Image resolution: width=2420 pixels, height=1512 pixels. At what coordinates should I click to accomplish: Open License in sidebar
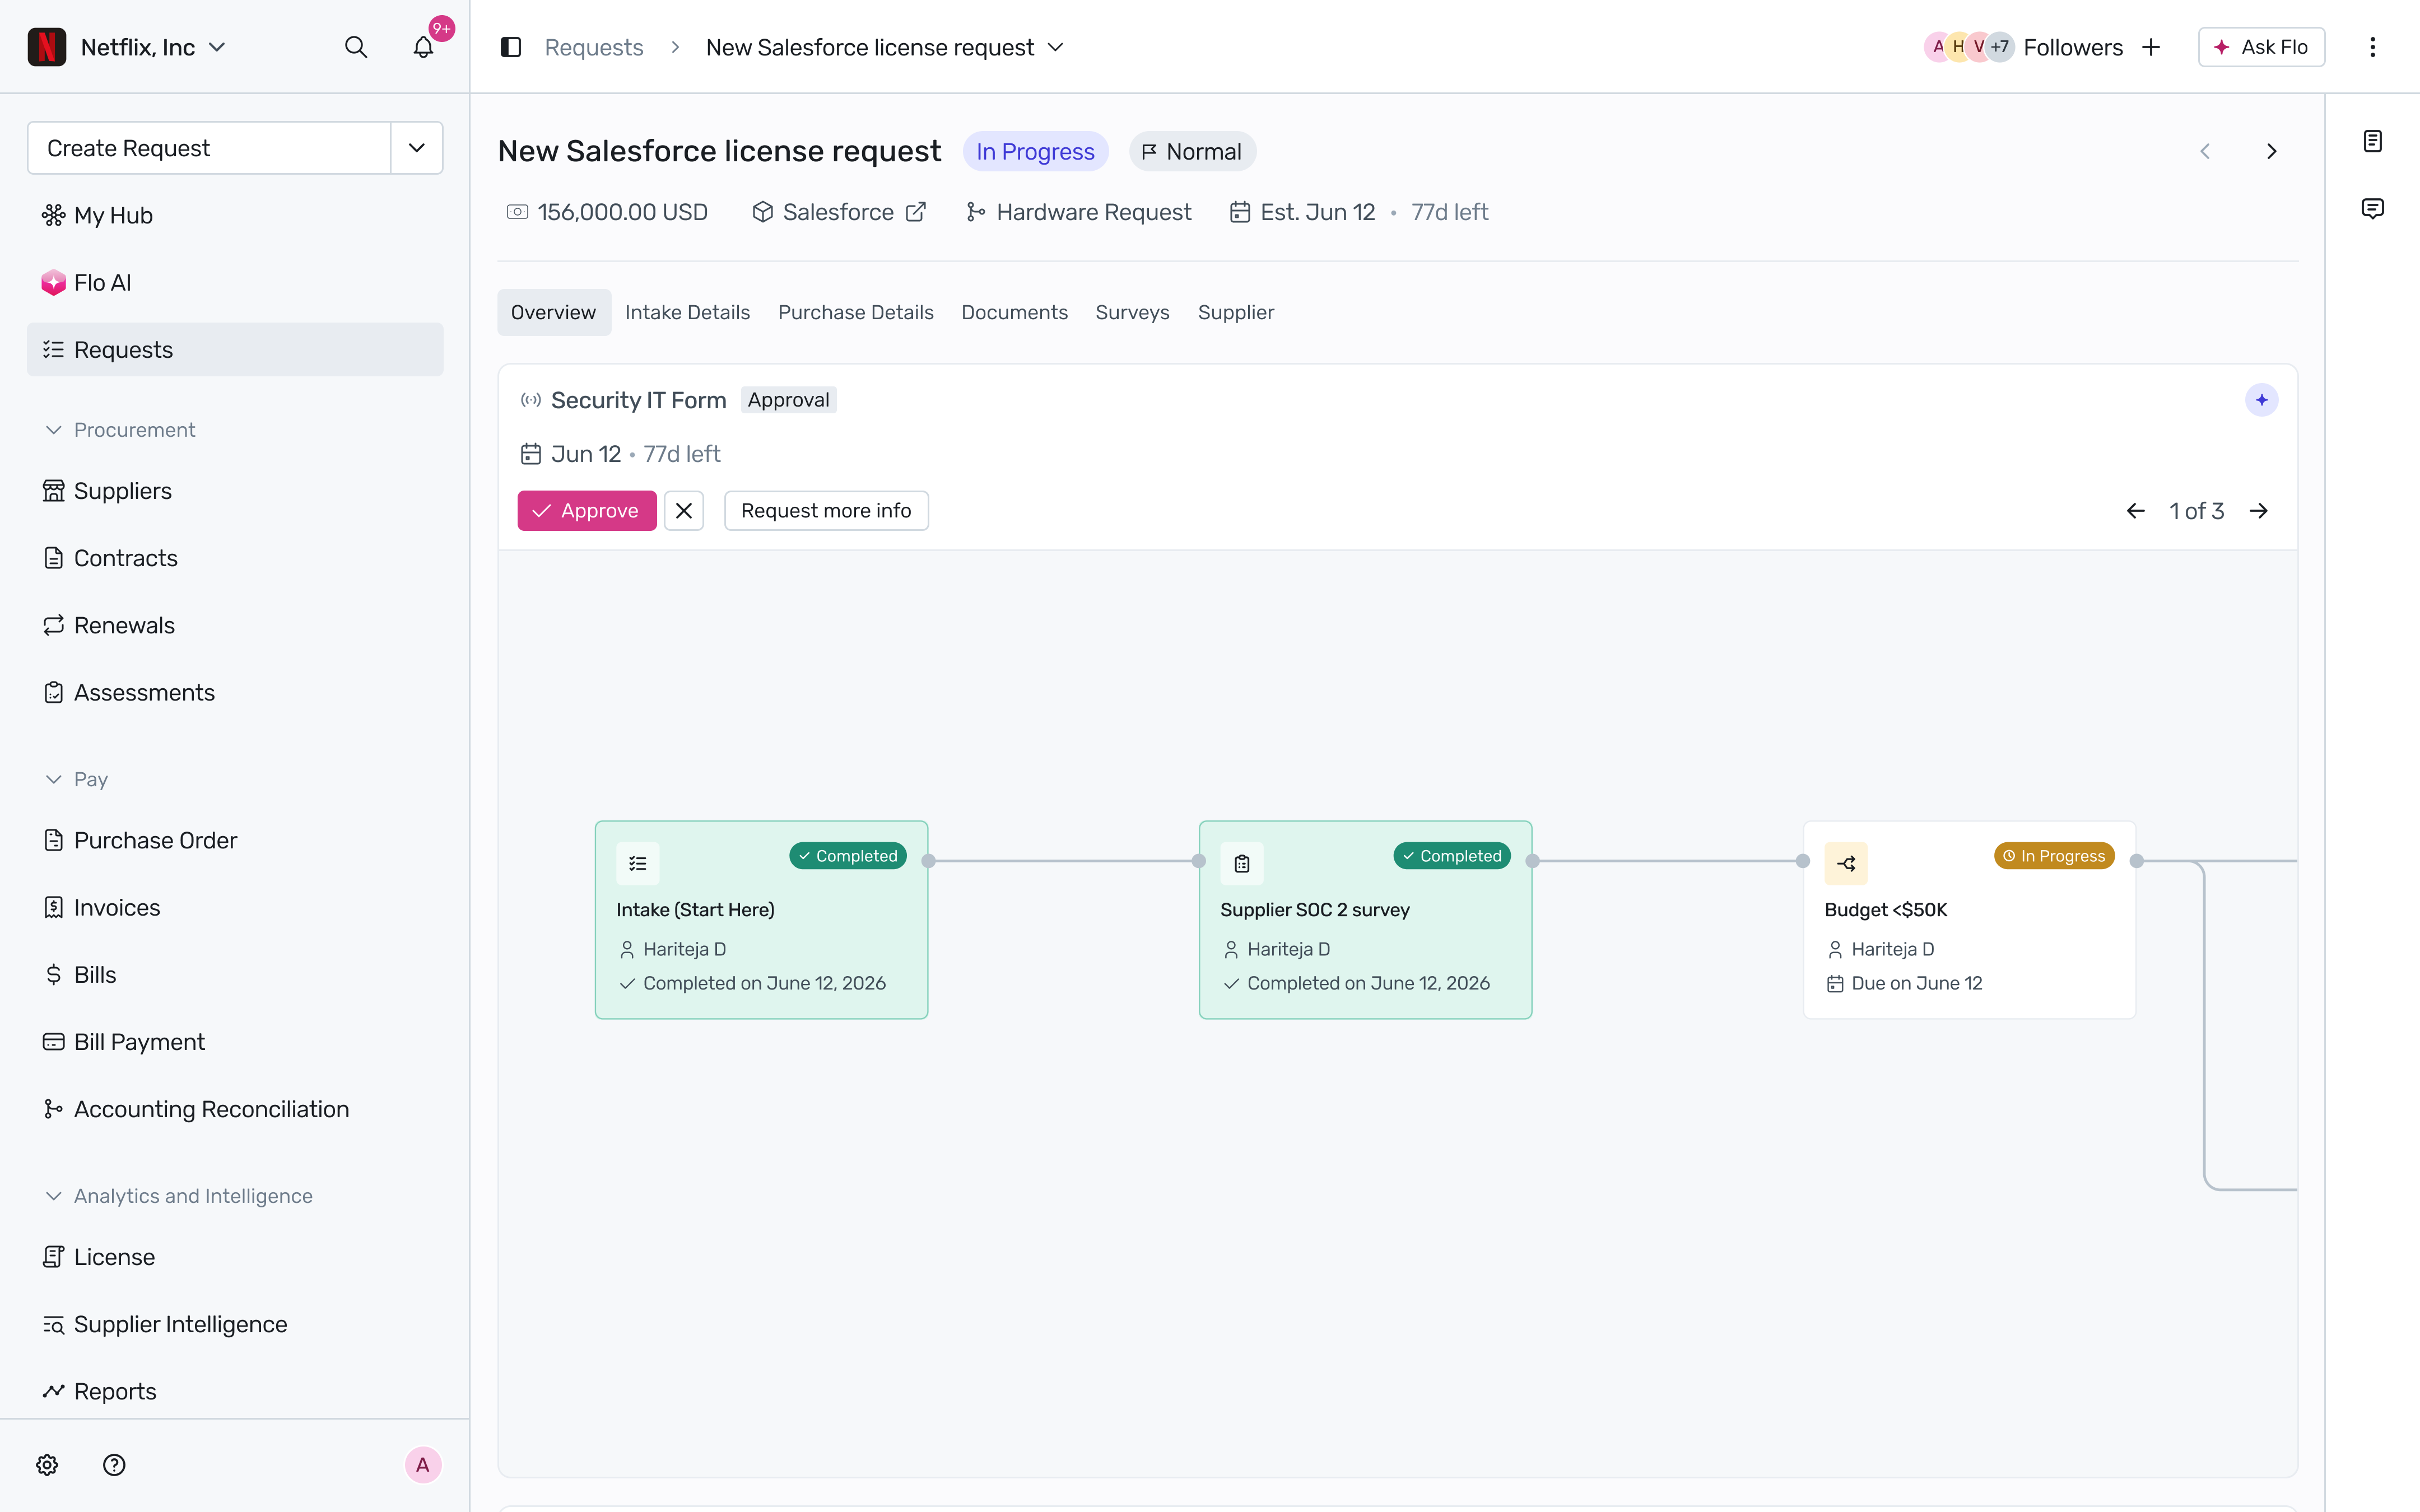point(235,1257)
